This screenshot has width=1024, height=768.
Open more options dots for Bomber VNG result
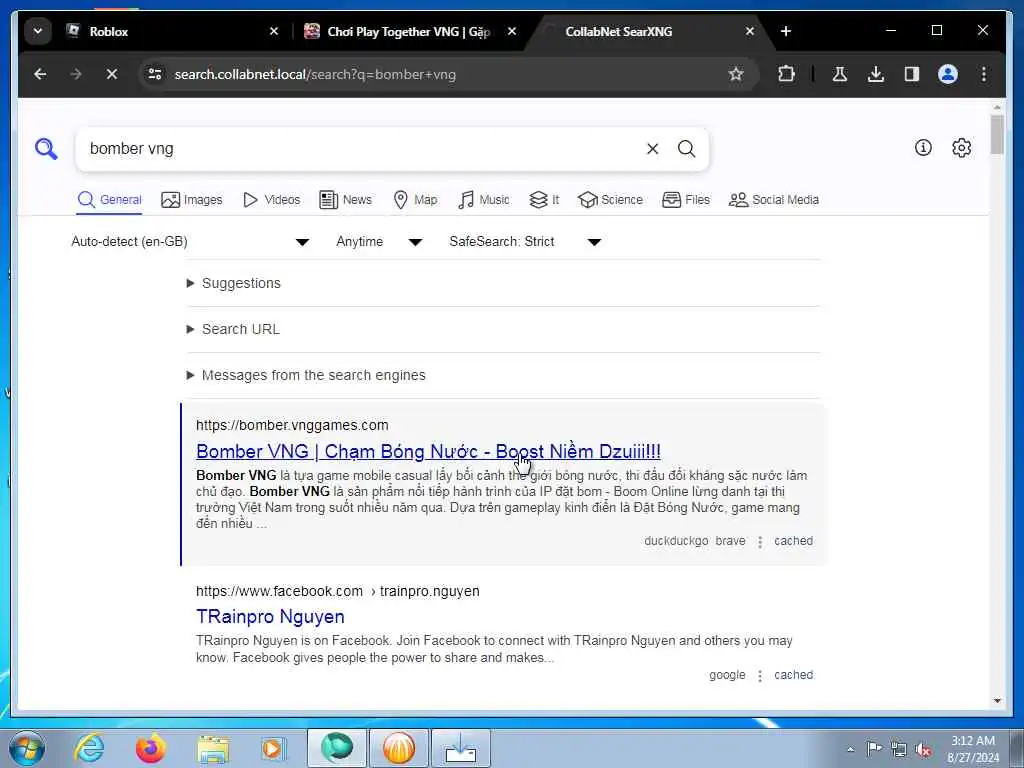760,542
